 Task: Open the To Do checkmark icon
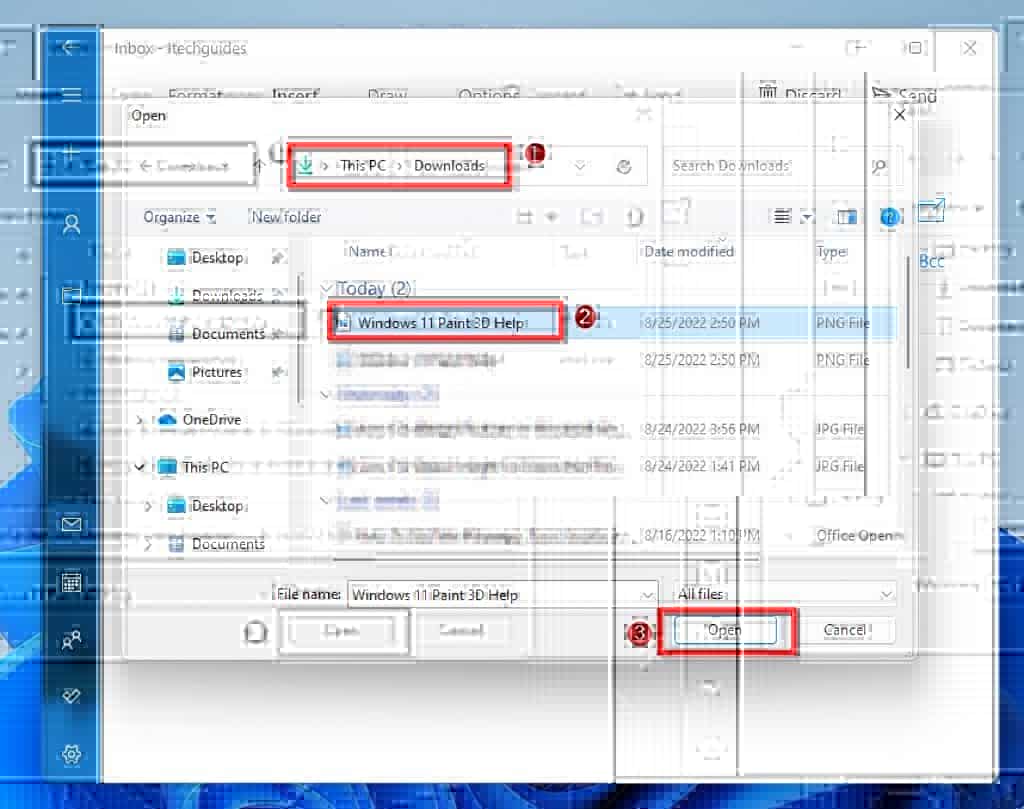coord(71,696)
